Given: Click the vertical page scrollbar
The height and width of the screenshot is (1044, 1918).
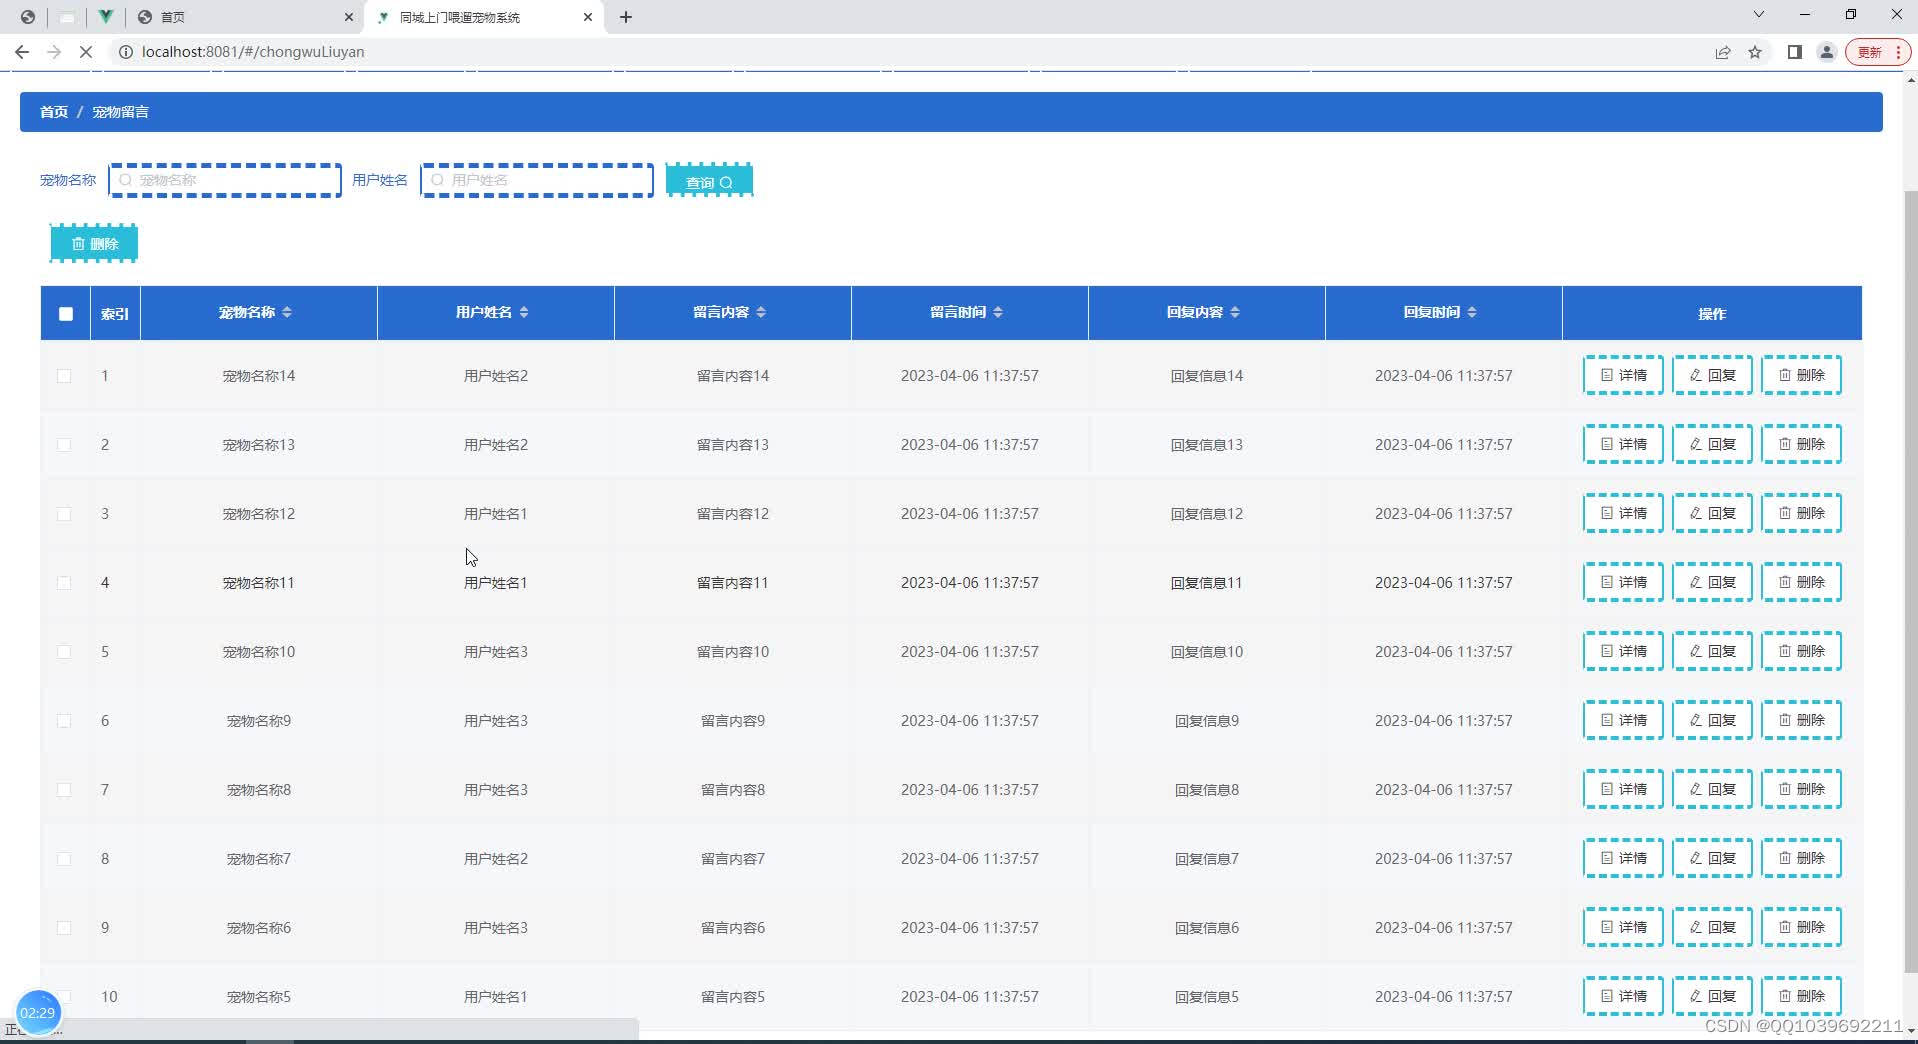Looking at the screenshot, I should click(1910, 580).
